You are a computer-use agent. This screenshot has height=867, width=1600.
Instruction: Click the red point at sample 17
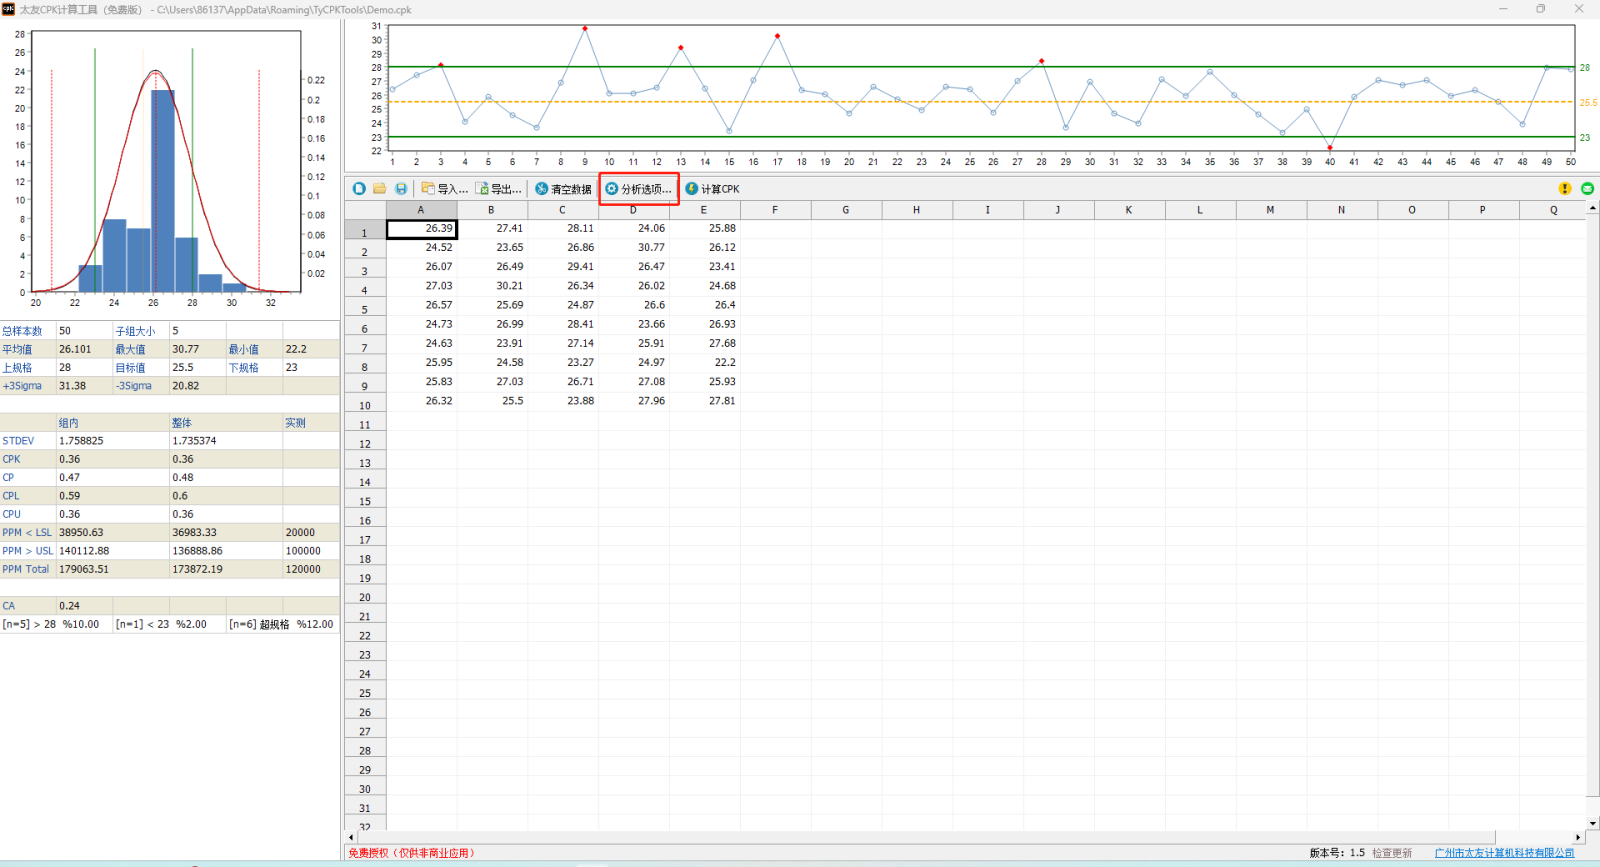tap(777, 36)
